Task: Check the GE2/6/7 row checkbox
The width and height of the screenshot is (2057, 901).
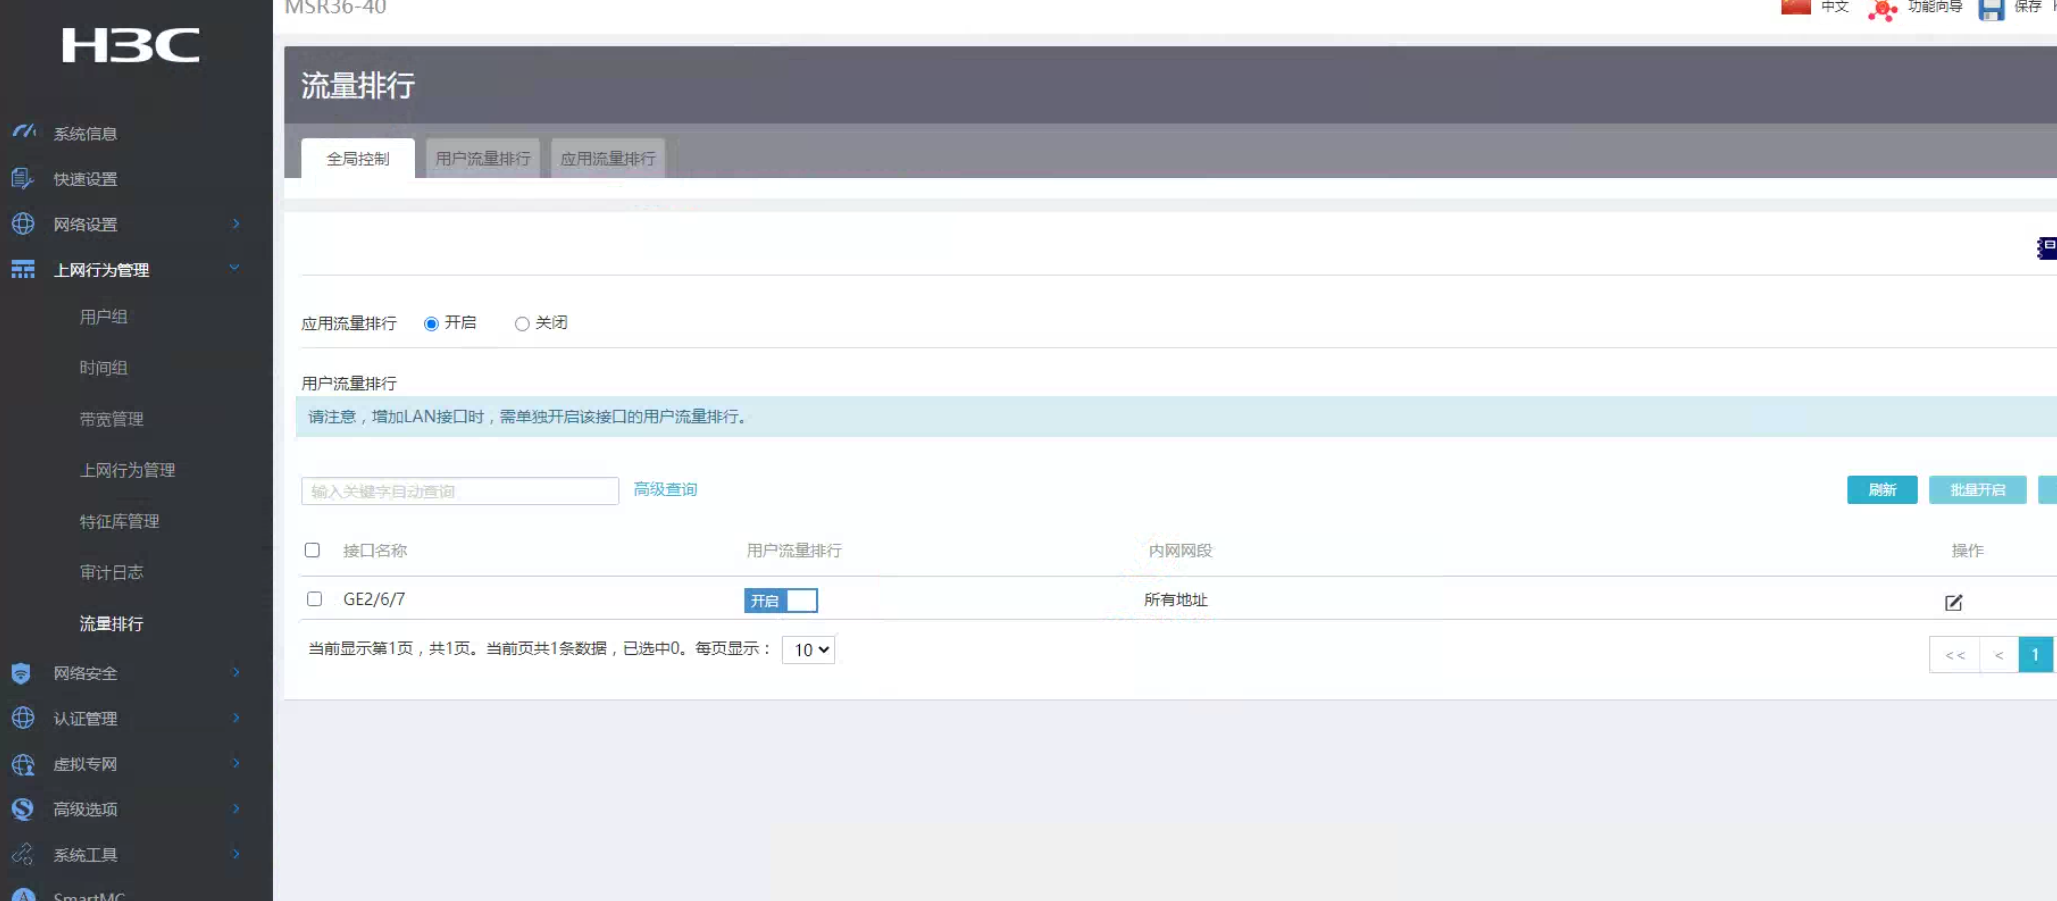Action: pyautogui.click(x=314, y=599)
